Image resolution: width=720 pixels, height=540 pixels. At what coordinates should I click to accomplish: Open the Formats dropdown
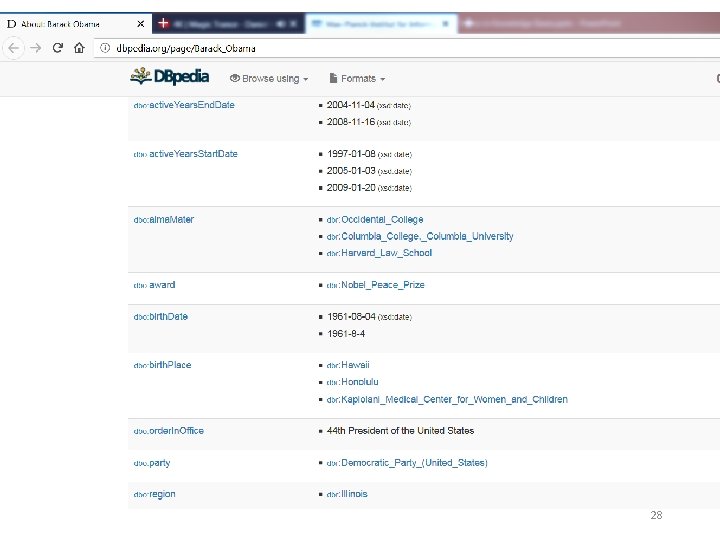(357, 79)
